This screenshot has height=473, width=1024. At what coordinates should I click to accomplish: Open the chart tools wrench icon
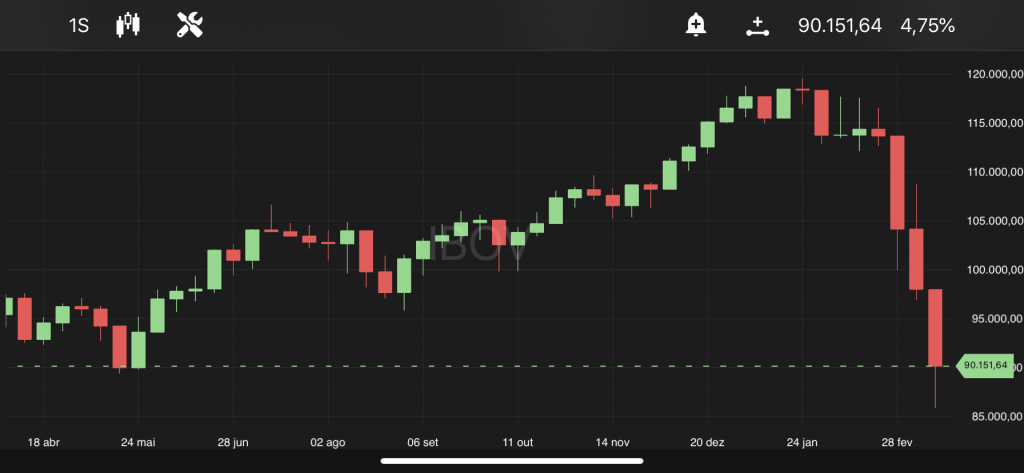tap(190, 25)
